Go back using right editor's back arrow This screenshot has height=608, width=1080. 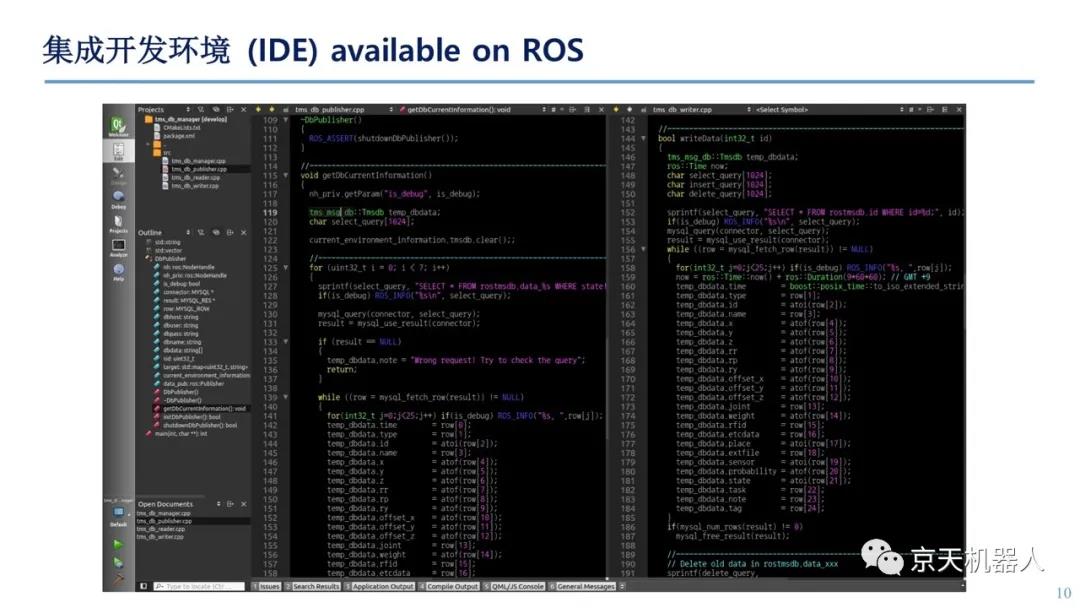pos(616,109)
